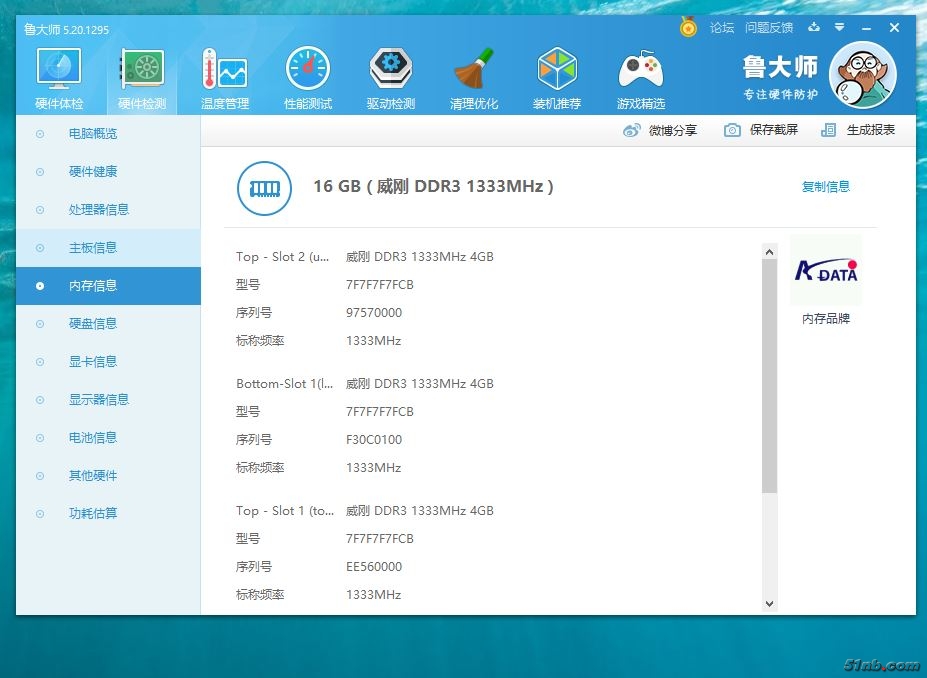Screen dimensions: 927x678
Task: Select 处理器信息 in sidebar
Action: tap(108, 210)
